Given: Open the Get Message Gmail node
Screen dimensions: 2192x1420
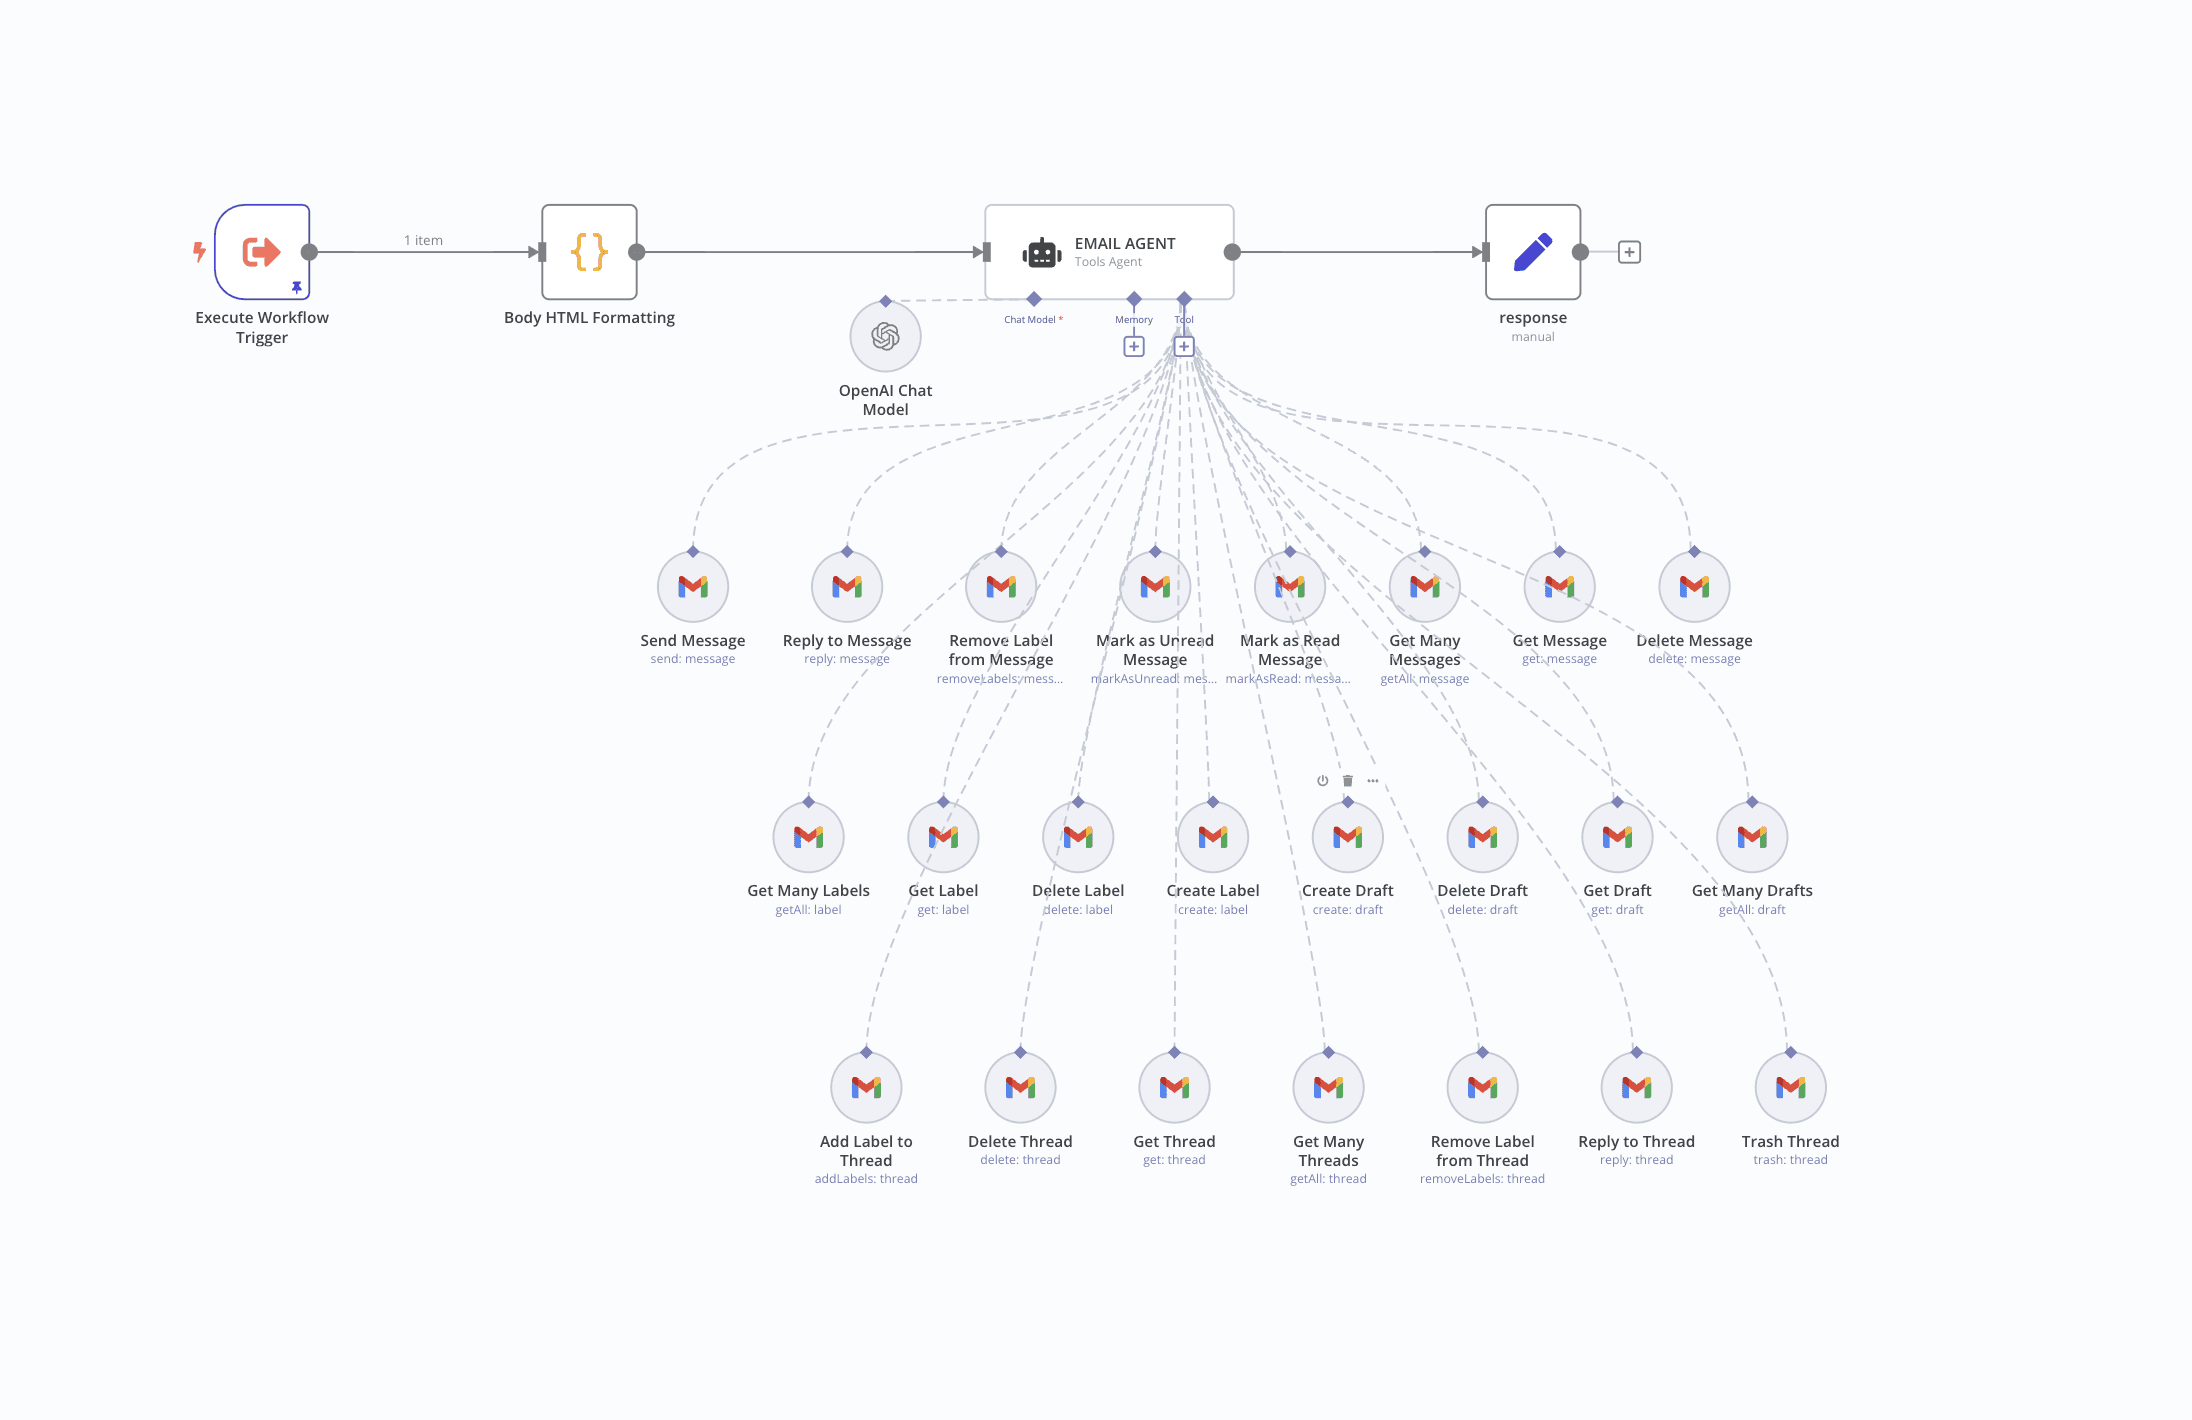Looking at the screenshot, I should pos(1560,586).
